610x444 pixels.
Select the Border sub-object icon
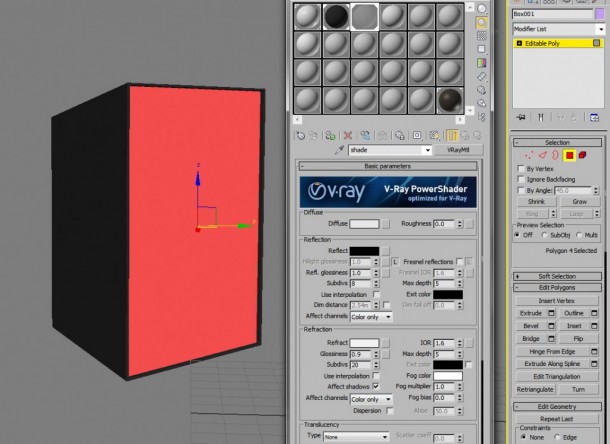click(555, 156)
